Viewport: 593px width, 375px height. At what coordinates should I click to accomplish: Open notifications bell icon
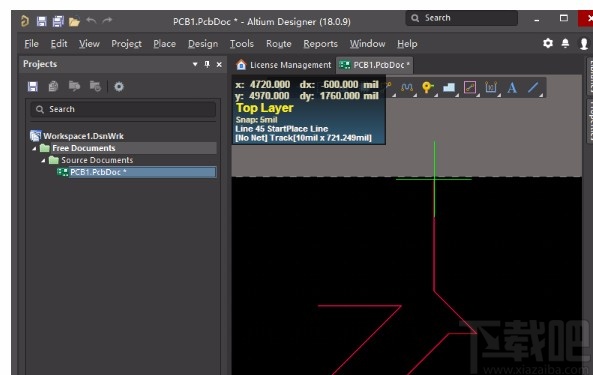click(565, 43)
